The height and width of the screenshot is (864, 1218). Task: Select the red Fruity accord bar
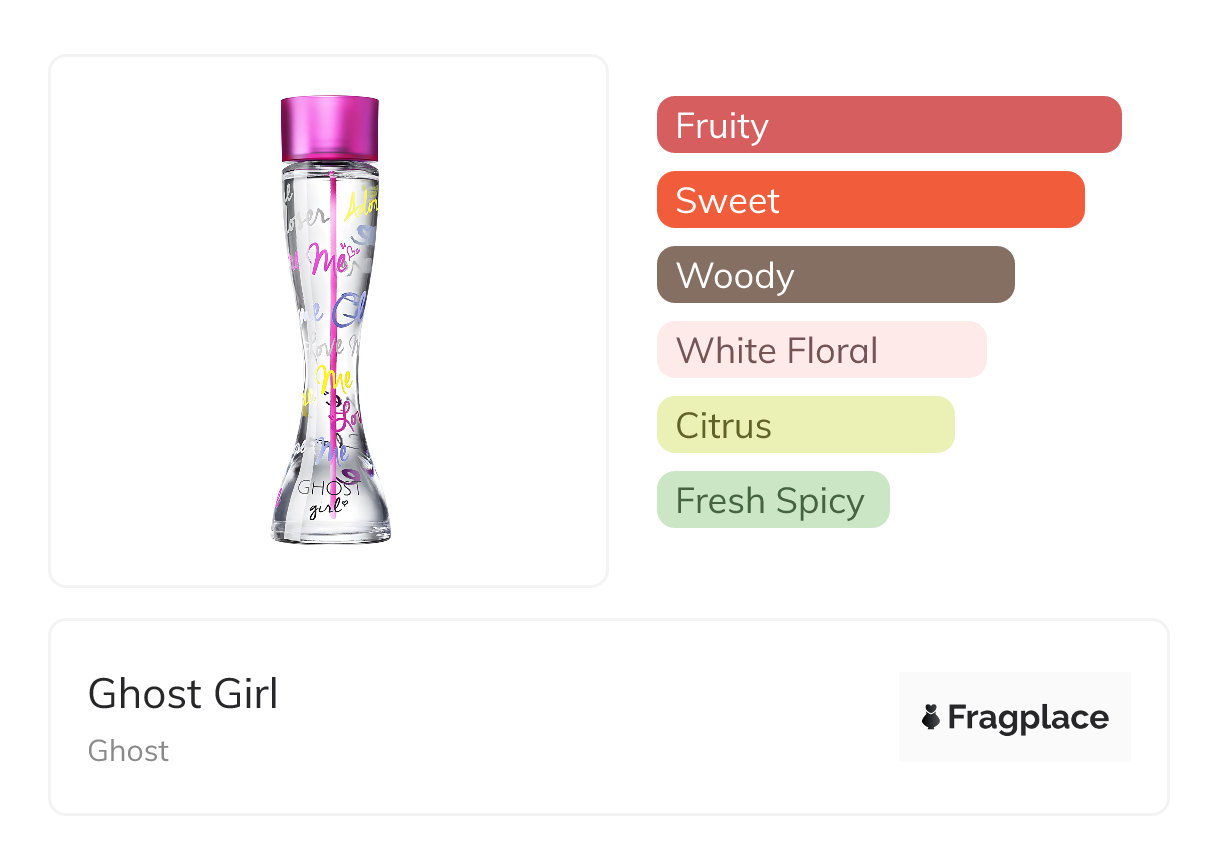[x=889, y=125]
